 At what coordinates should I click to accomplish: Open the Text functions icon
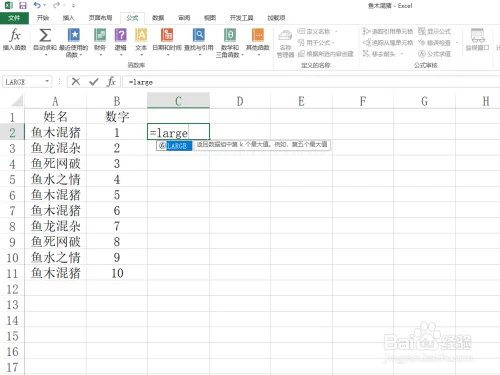(x=141, y=35)
